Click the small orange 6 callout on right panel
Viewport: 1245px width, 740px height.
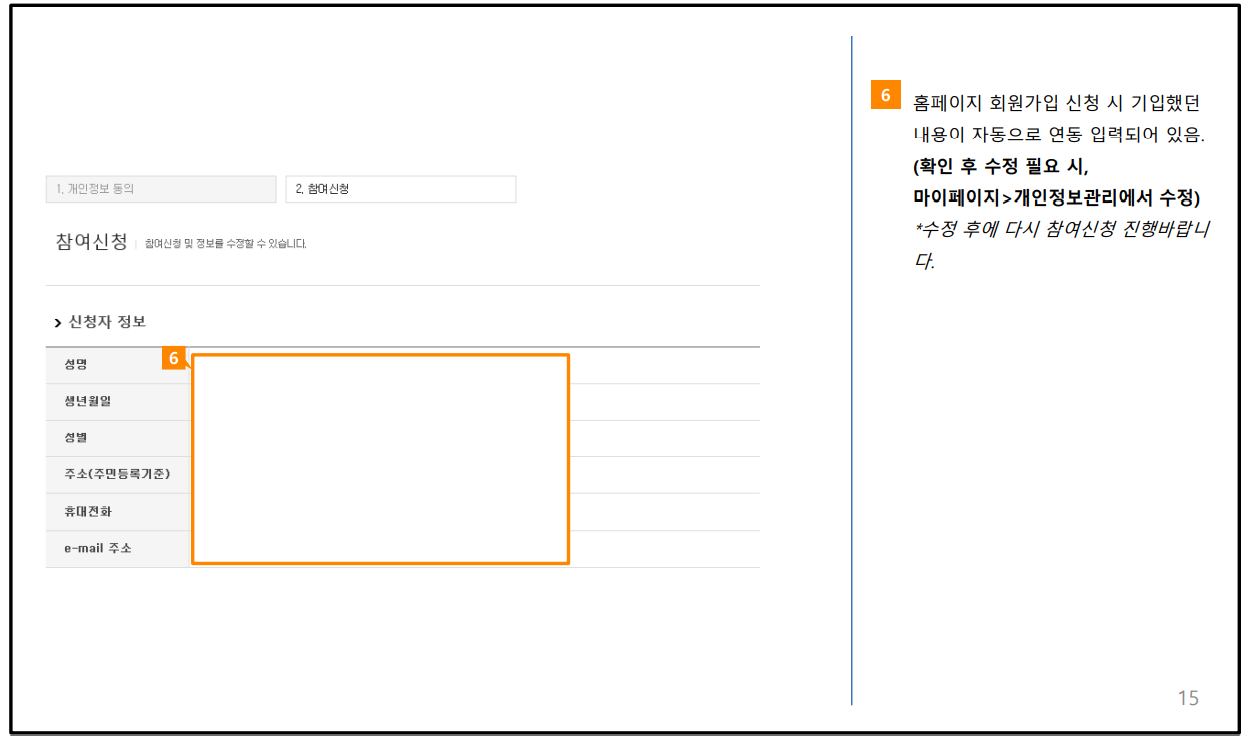pos(884,92)
